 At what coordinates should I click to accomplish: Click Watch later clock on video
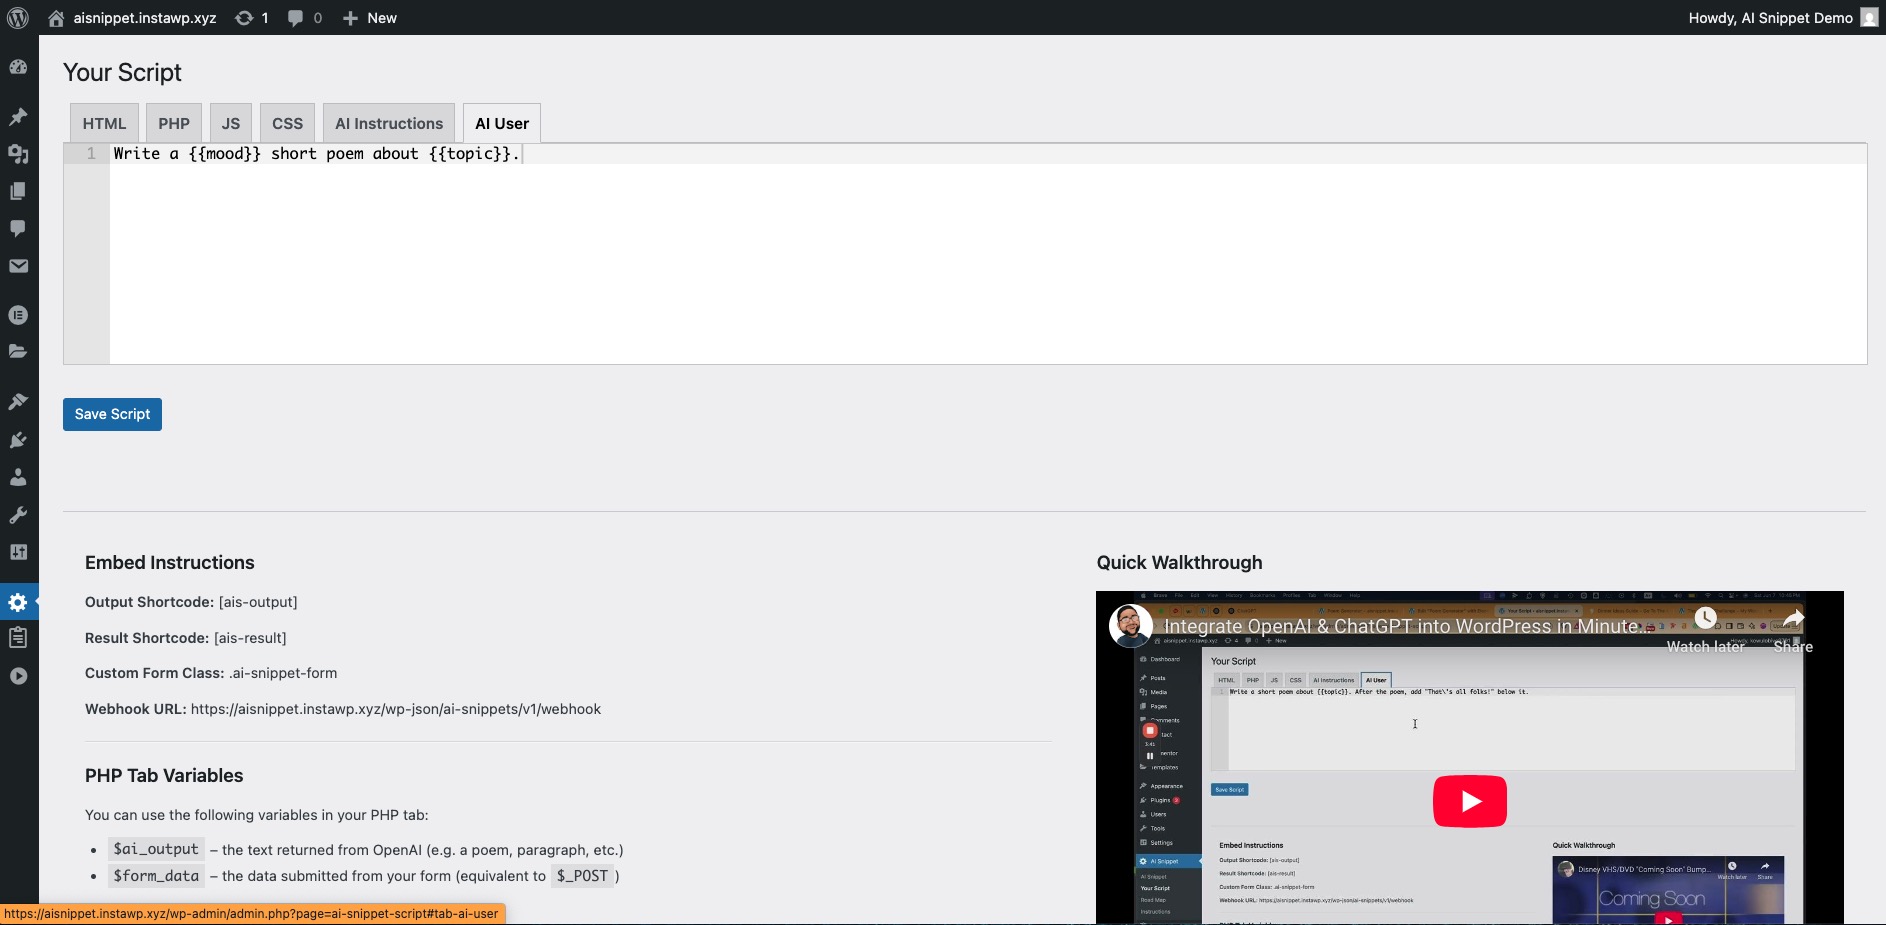[1706, 632]
